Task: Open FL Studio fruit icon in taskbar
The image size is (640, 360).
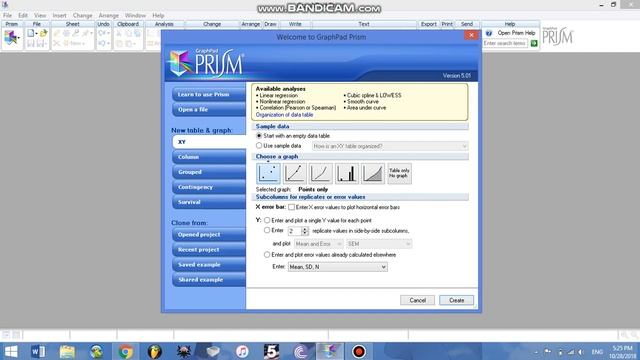Action: pos(155,351)
